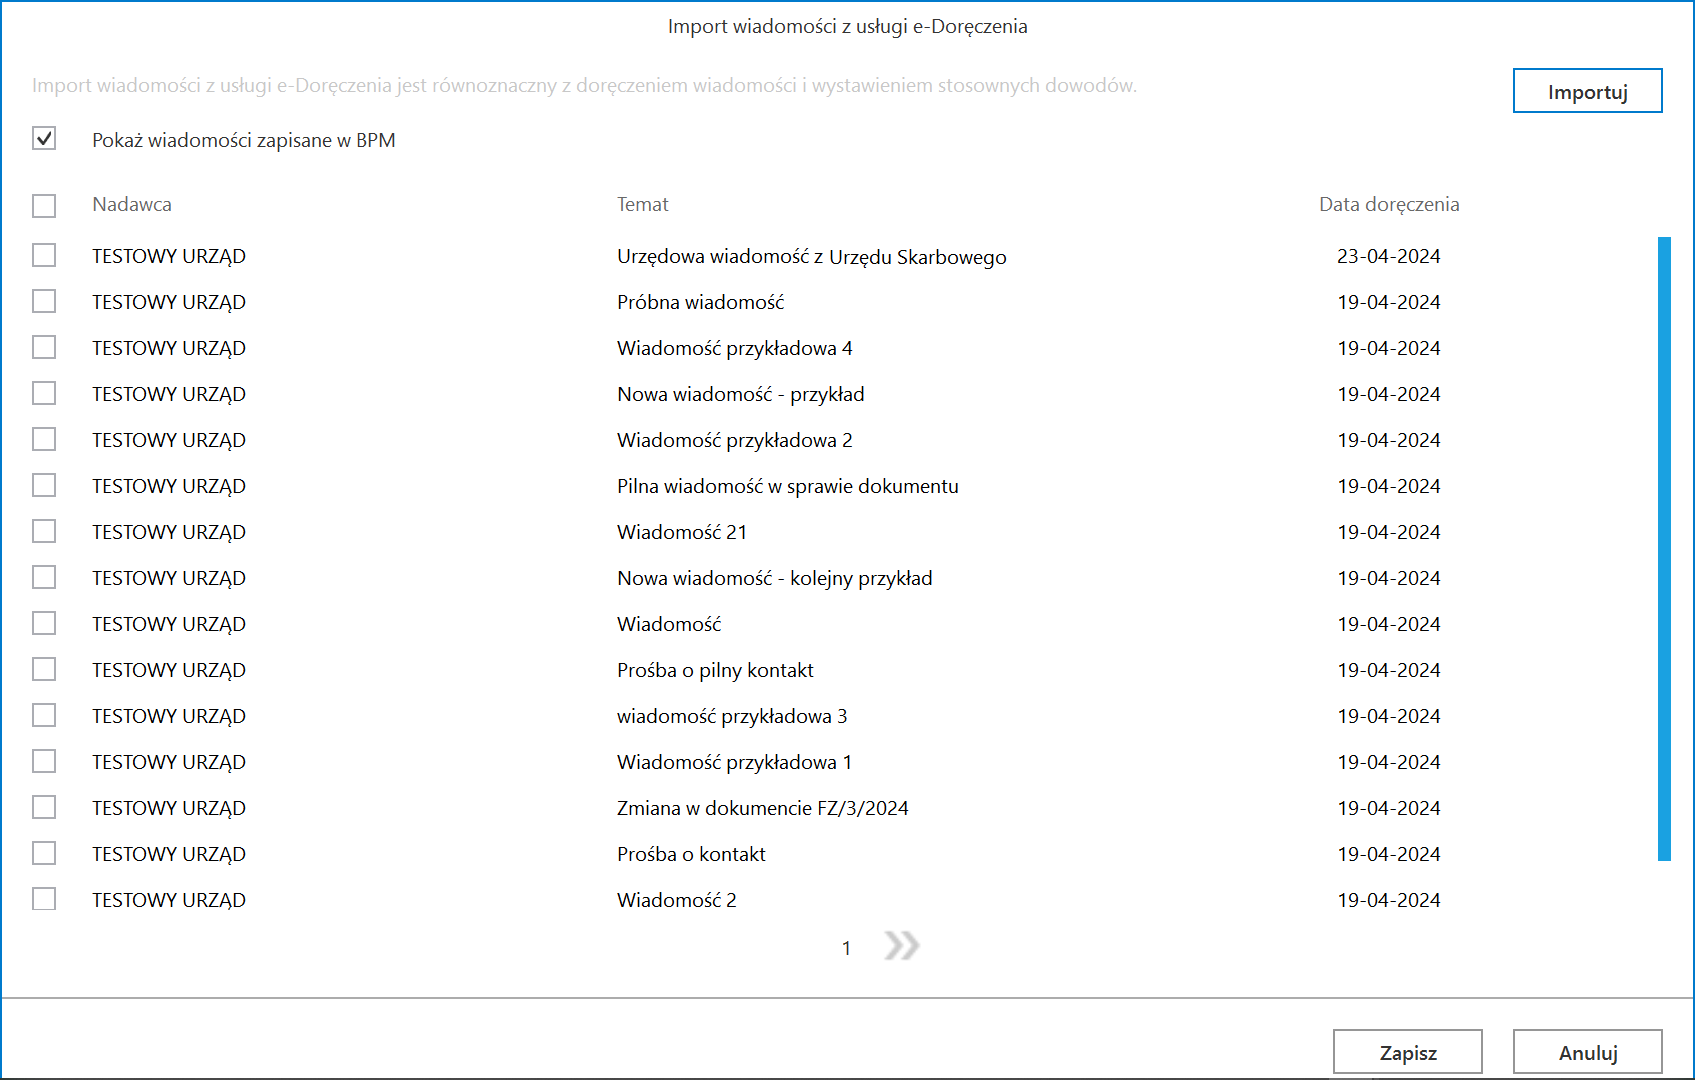Tick checkbox for 'Zmiana w dokumencie FZ/3/2024'
This screenshot has height=1080, width=1695.
point(44,808)
